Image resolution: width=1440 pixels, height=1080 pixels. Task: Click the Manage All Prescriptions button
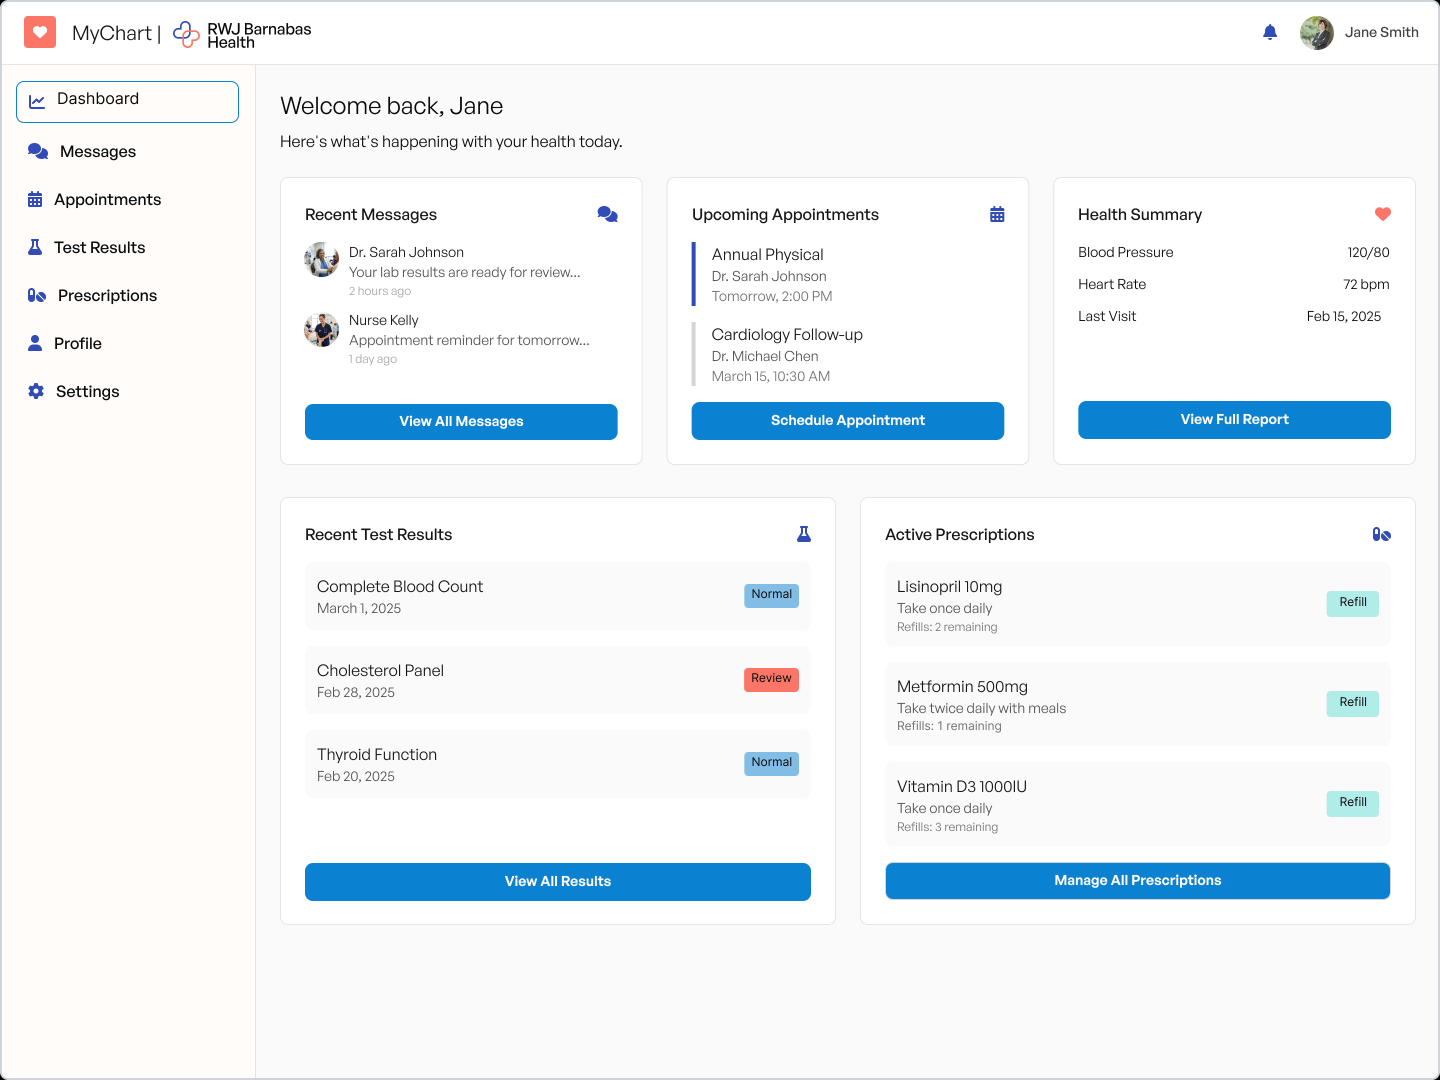[1138, 880]
